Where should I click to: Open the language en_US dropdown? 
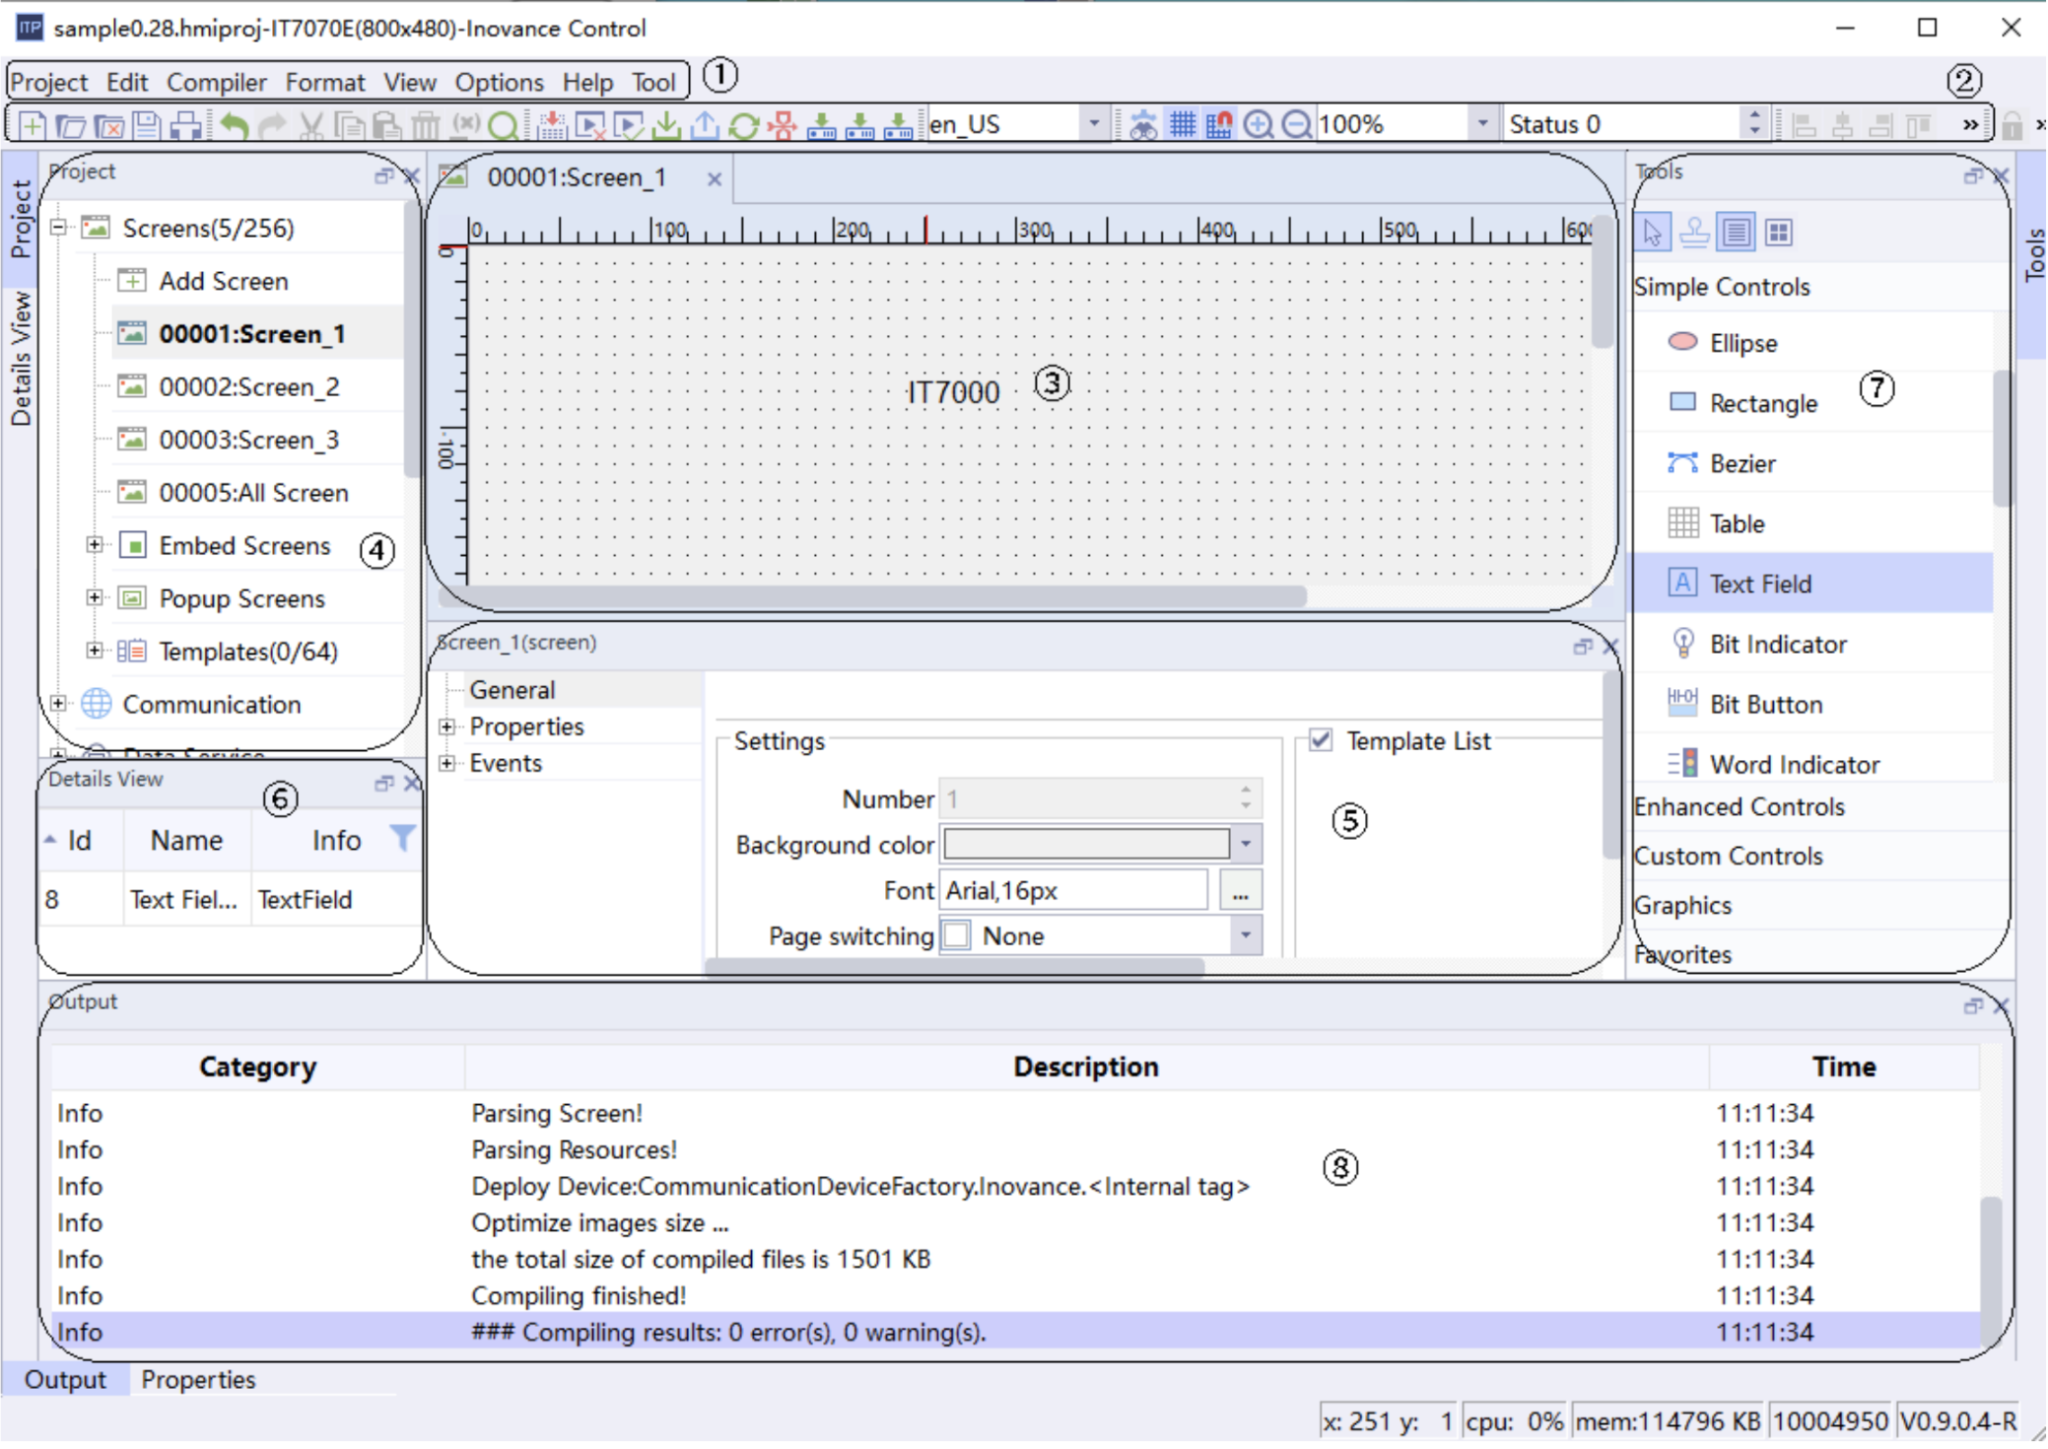coord(1094,125)
